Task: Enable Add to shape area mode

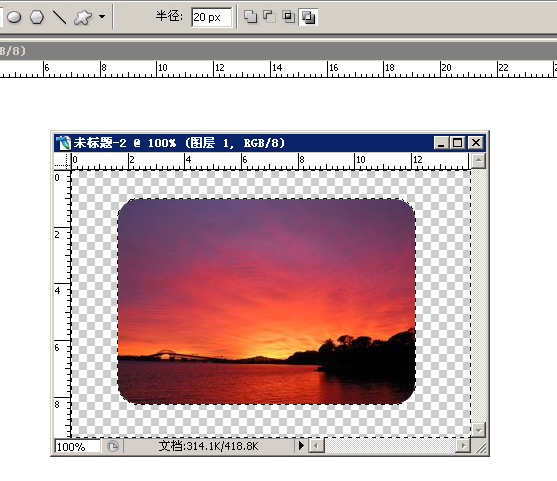Action: (x=250, y=17)
